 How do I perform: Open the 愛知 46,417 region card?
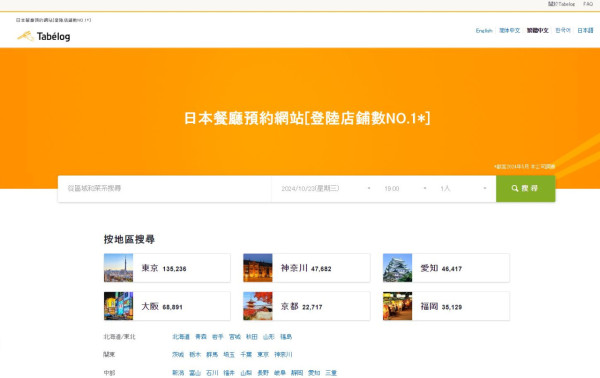[x=446, y=268]
